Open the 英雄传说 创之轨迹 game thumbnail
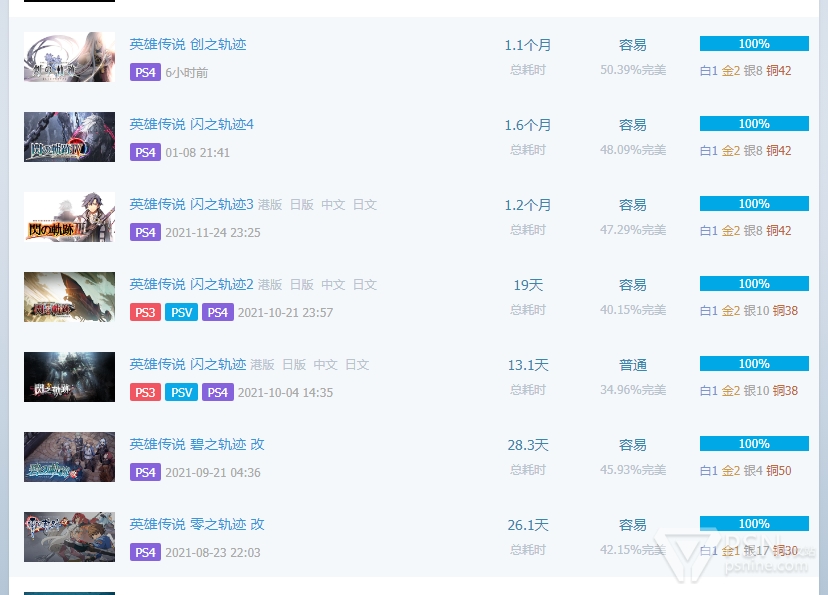This screenshot has width=828, height=595. [x=69, y=57]
